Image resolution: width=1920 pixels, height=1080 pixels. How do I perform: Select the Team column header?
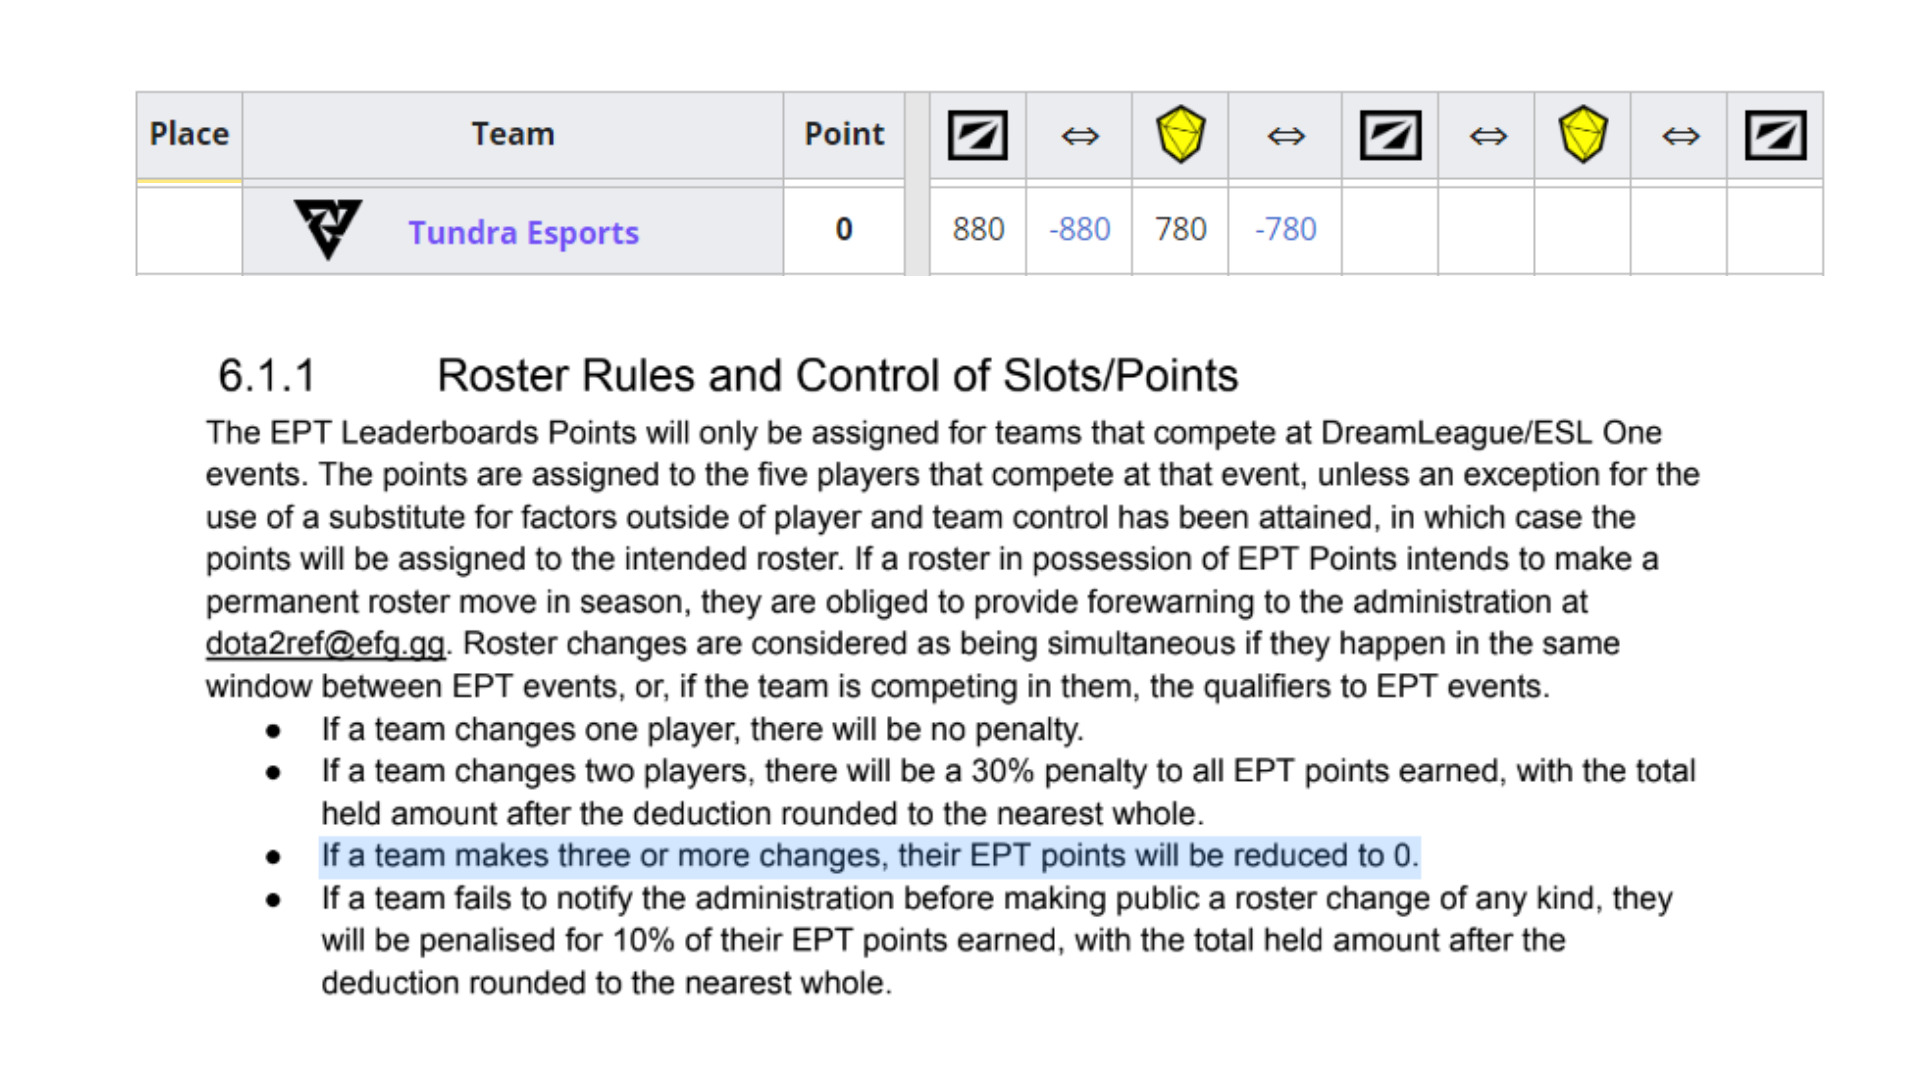pos(512,134)
